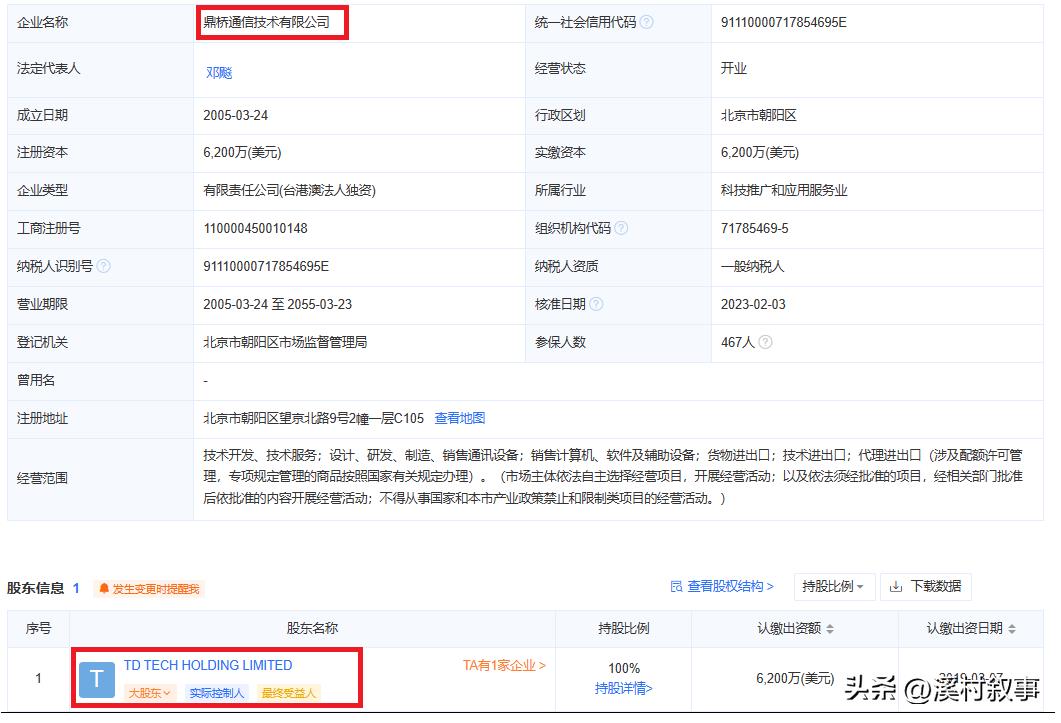Open the 持股比例 dropdown
This screenshot has height=723, width=1061.
[x=834, y=586]
